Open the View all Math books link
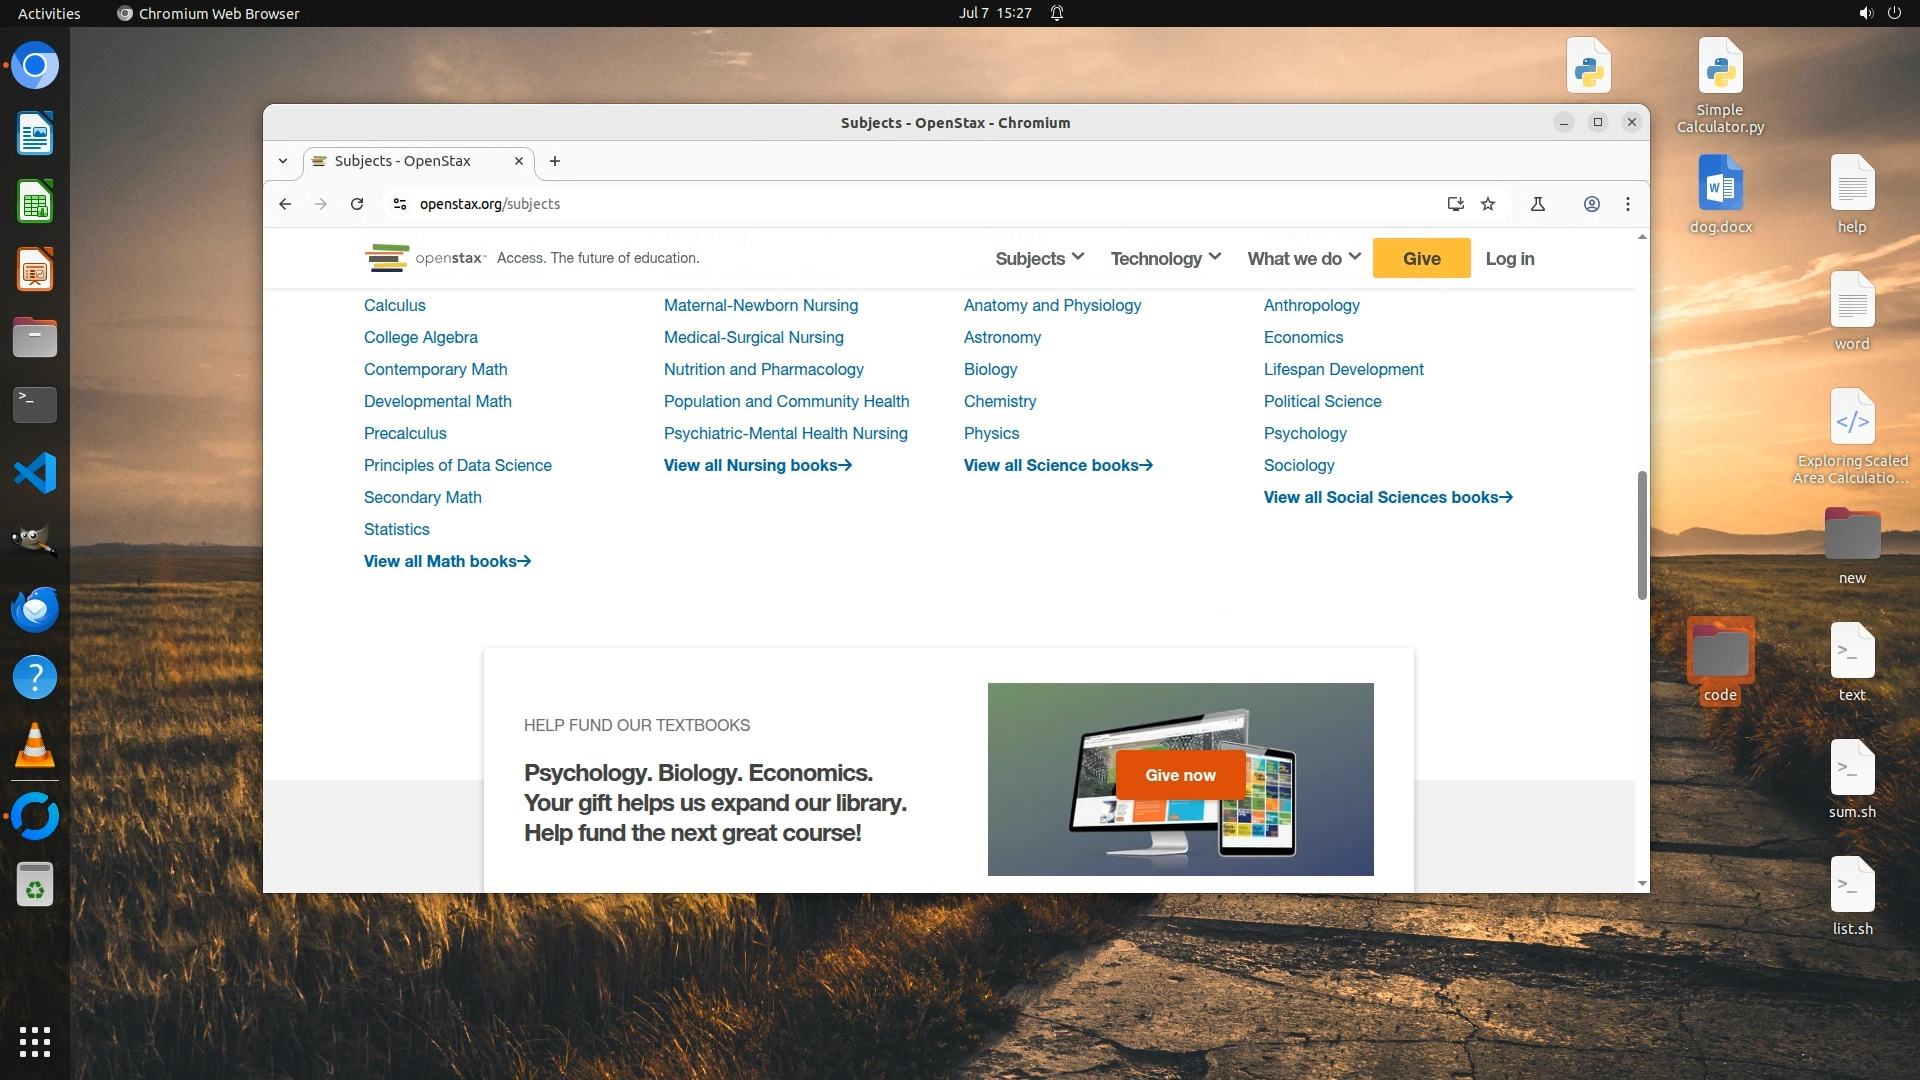 click(x=447, y=562)
